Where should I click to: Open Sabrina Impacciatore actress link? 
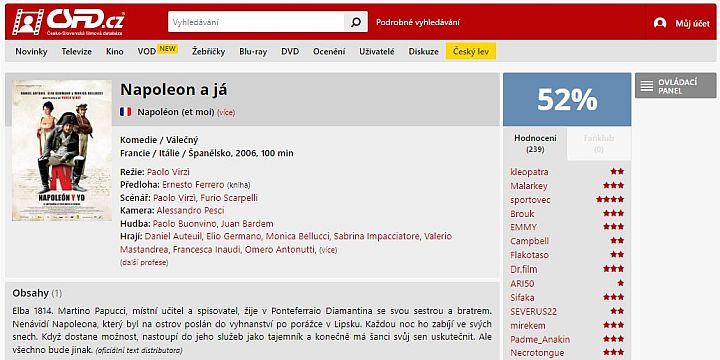pyautogui.click(x=377, y=236)
